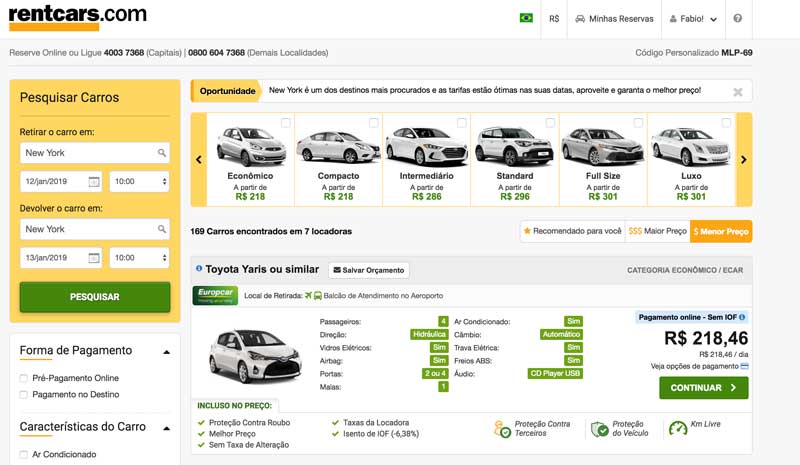Image resolution: width=800 pixels, height=465 pixels.
Task: Enable the Pagamento no Destino filter
Action: [23, 395]
